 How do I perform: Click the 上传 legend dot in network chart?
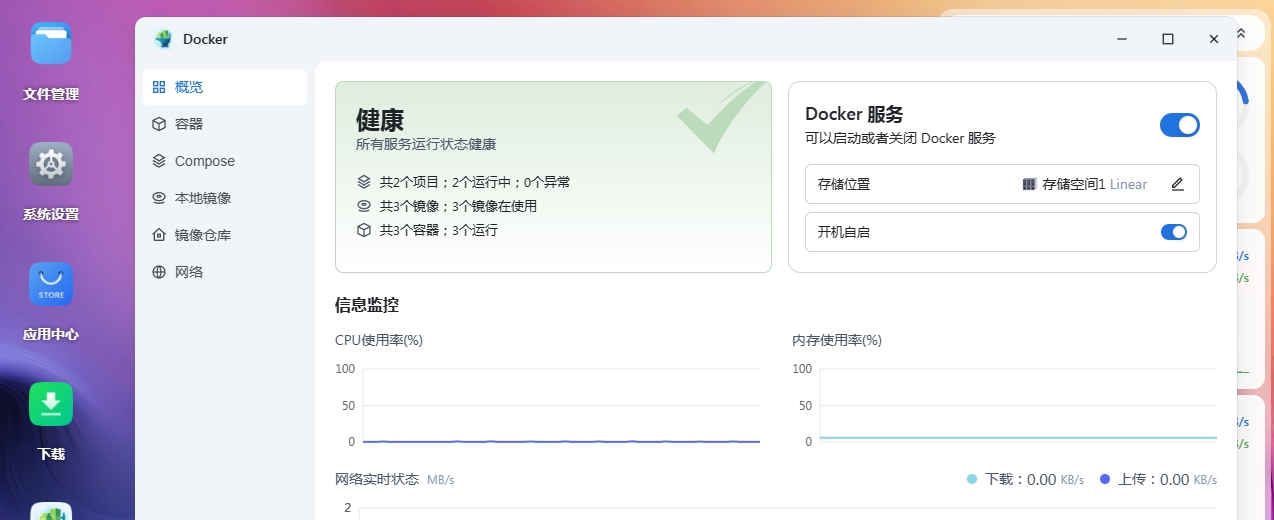tap(1105, 480)
